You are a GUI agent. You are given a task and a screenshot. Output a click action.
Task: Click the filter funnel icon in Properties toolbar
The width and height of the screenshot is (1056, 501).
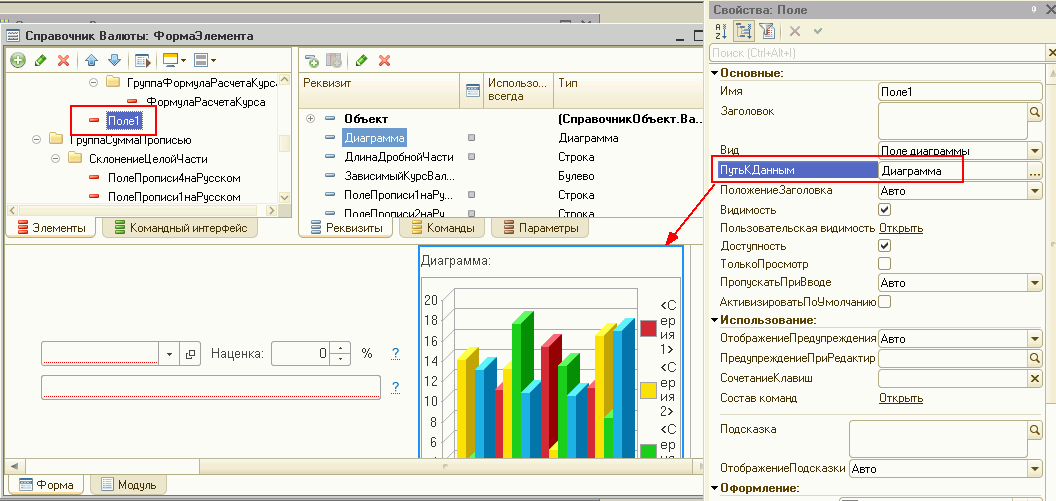tap(767, 30)
